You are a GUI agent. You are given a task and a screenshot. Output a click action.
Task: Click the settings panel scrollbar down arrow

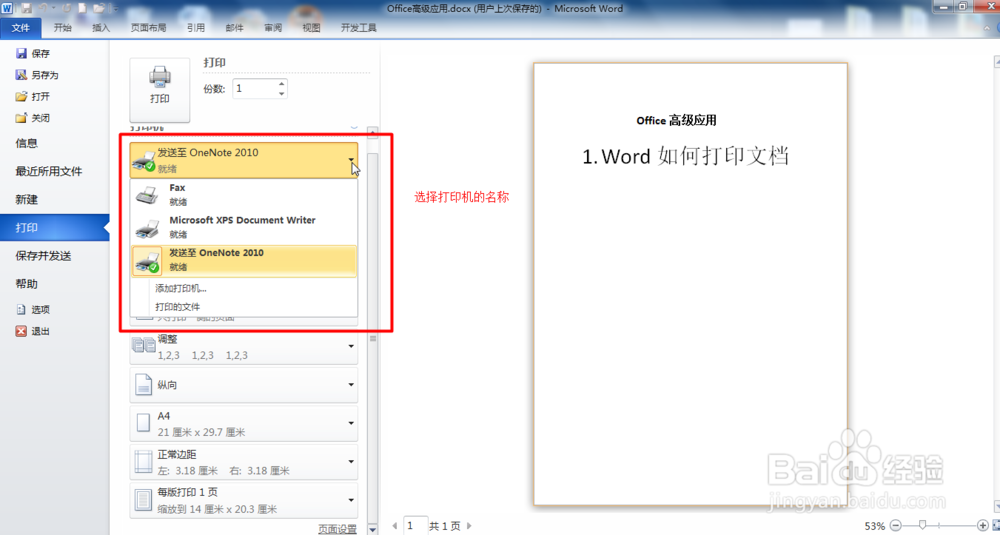coord(373,529)
